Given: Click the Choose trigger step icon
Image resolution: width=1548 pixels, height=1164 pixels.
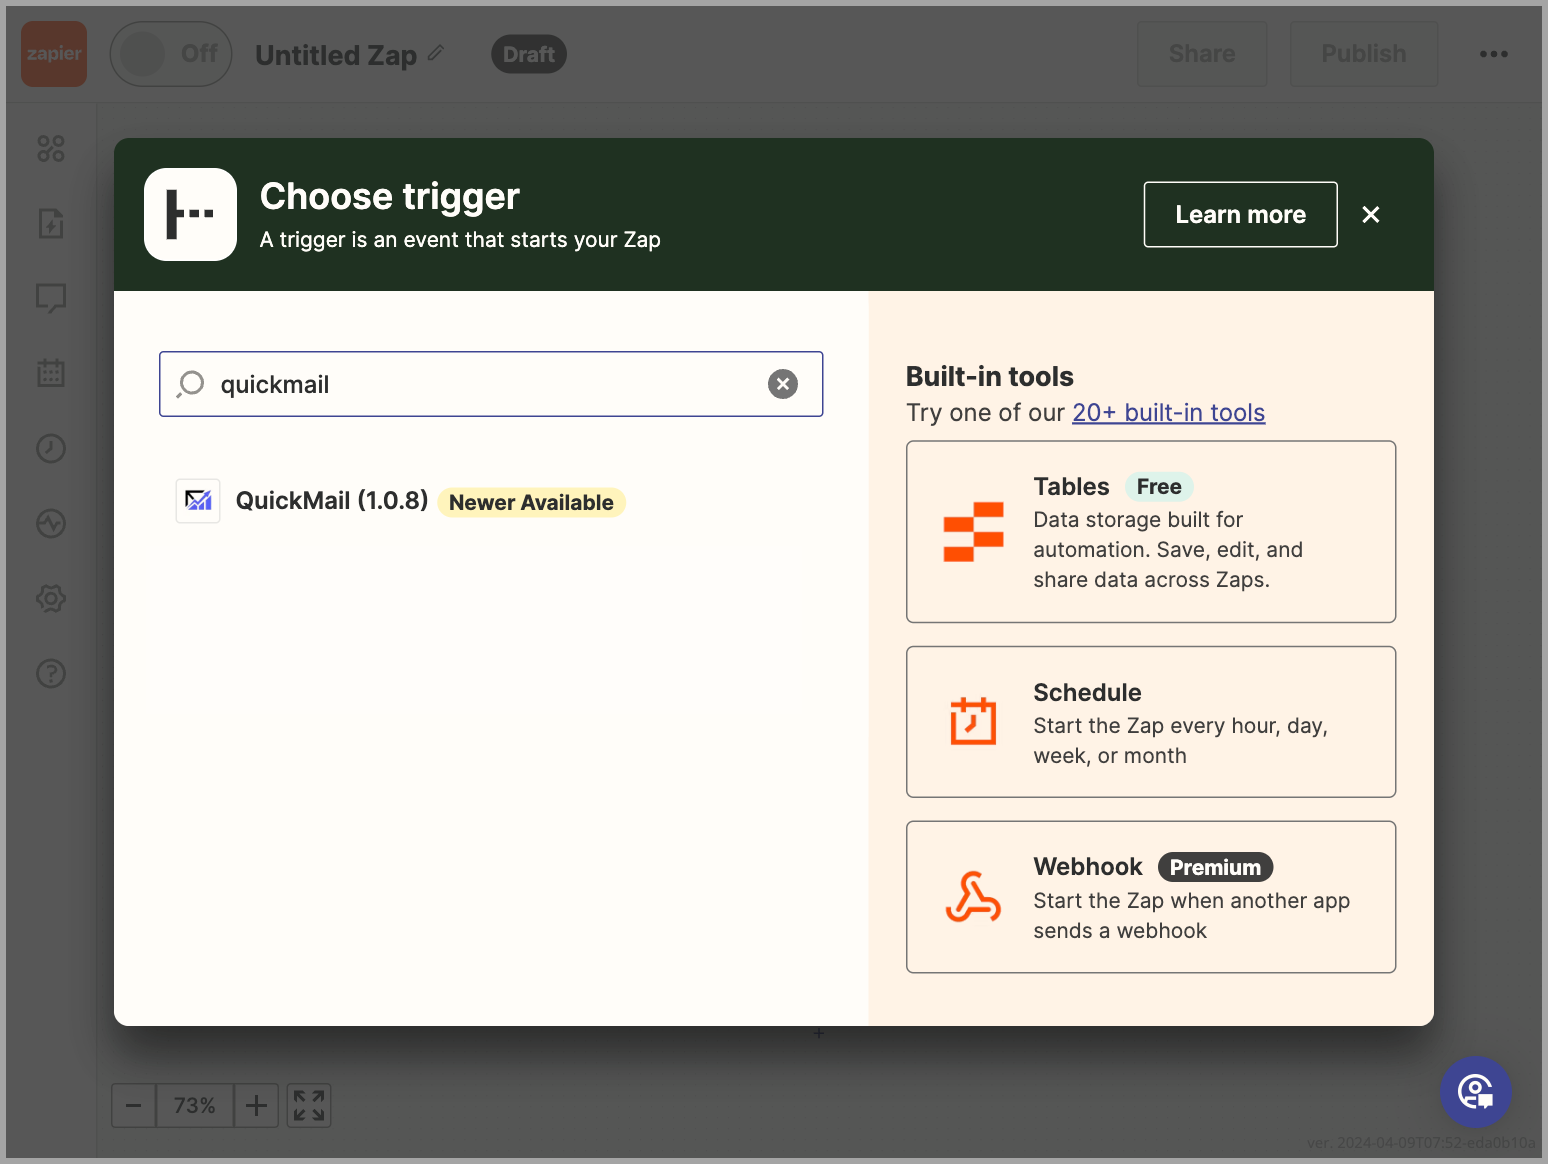Looking at the screenshot, I should [x=190, y=214].
